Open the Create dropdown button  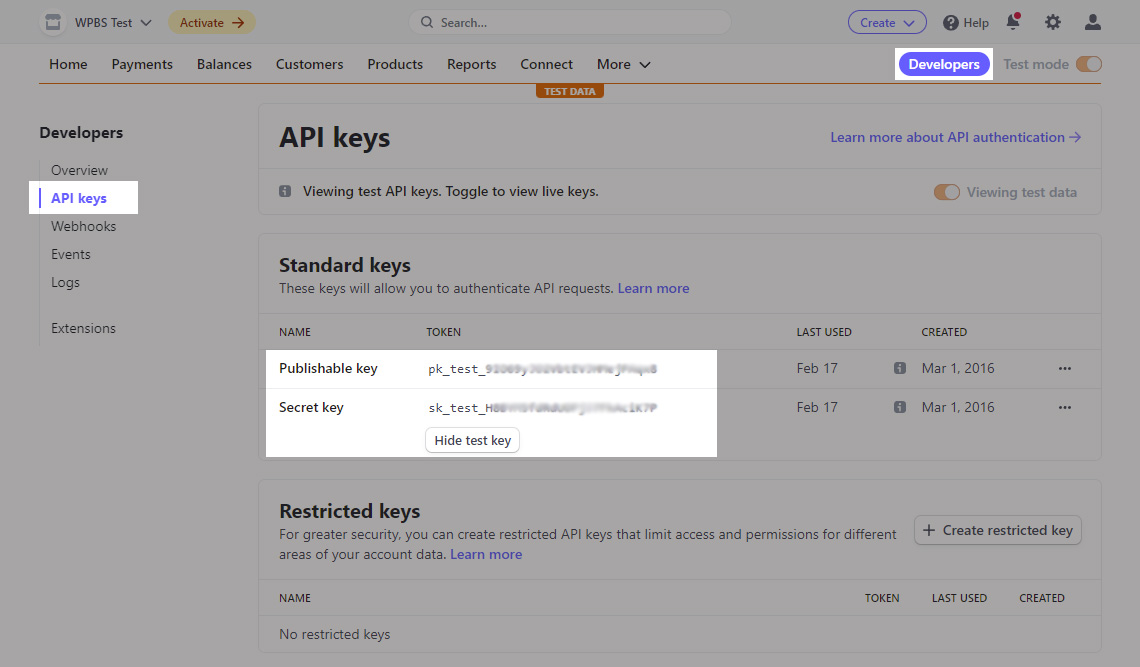click(887, 22)
